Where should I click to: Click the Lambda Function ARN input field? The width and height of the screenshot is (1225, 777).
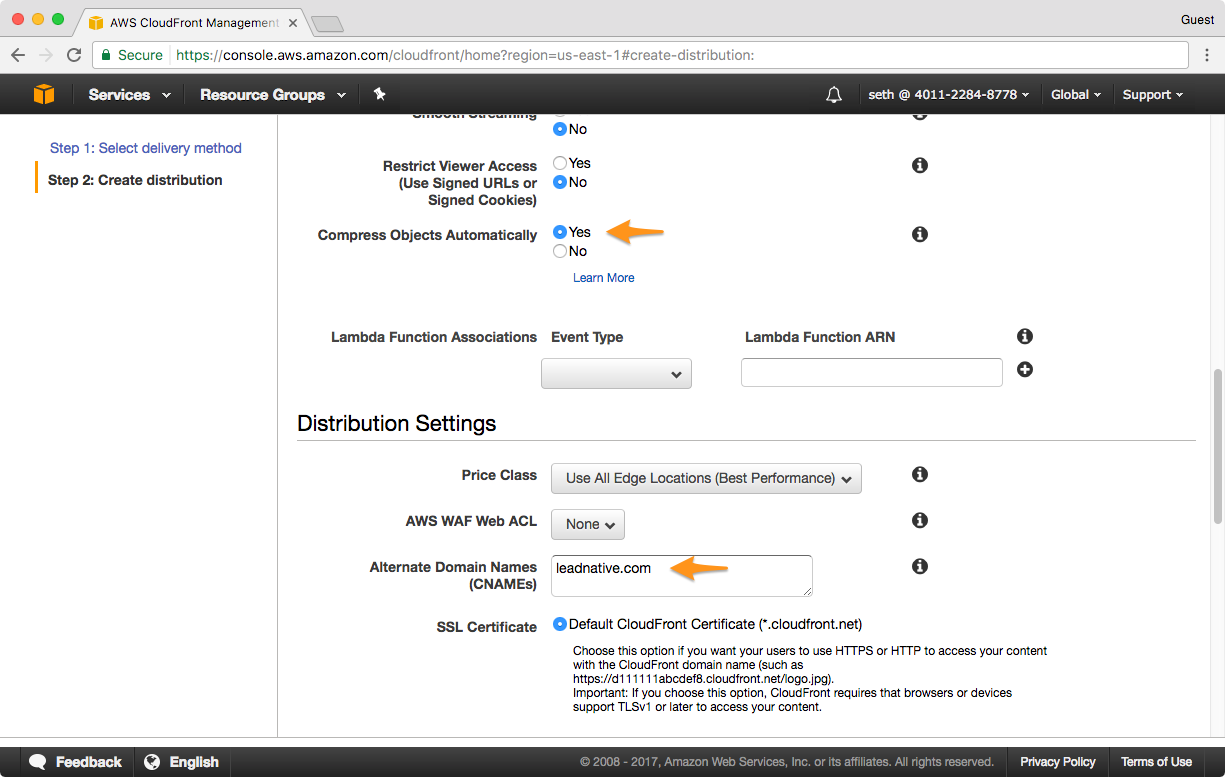point(871,372)
